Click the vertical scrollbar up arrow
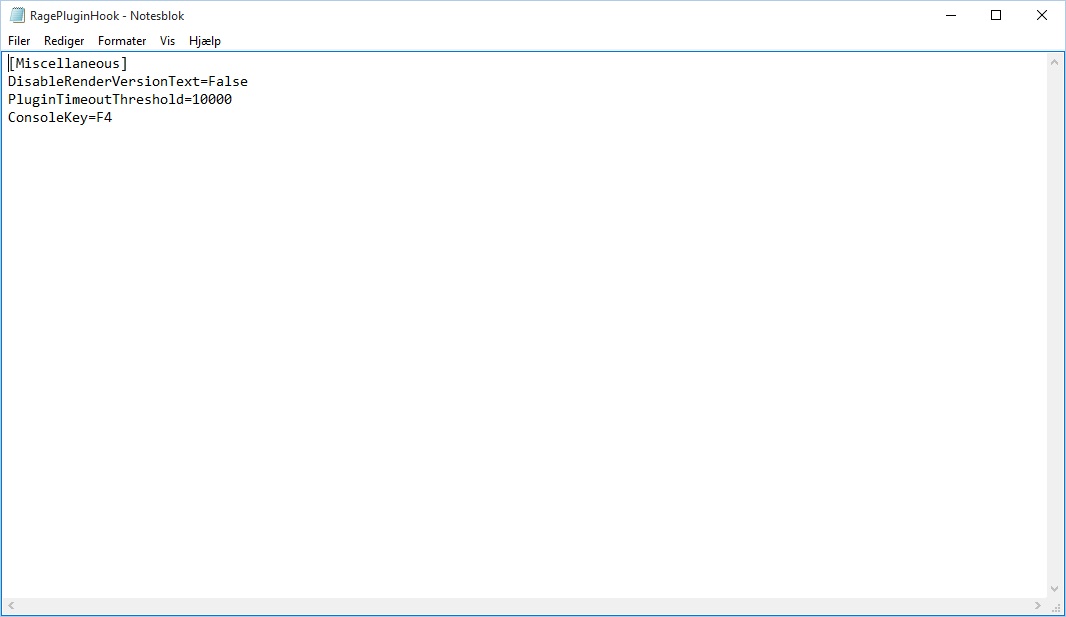Image resolution: width=1066 pixels, height=617 pixels. 1054,62
